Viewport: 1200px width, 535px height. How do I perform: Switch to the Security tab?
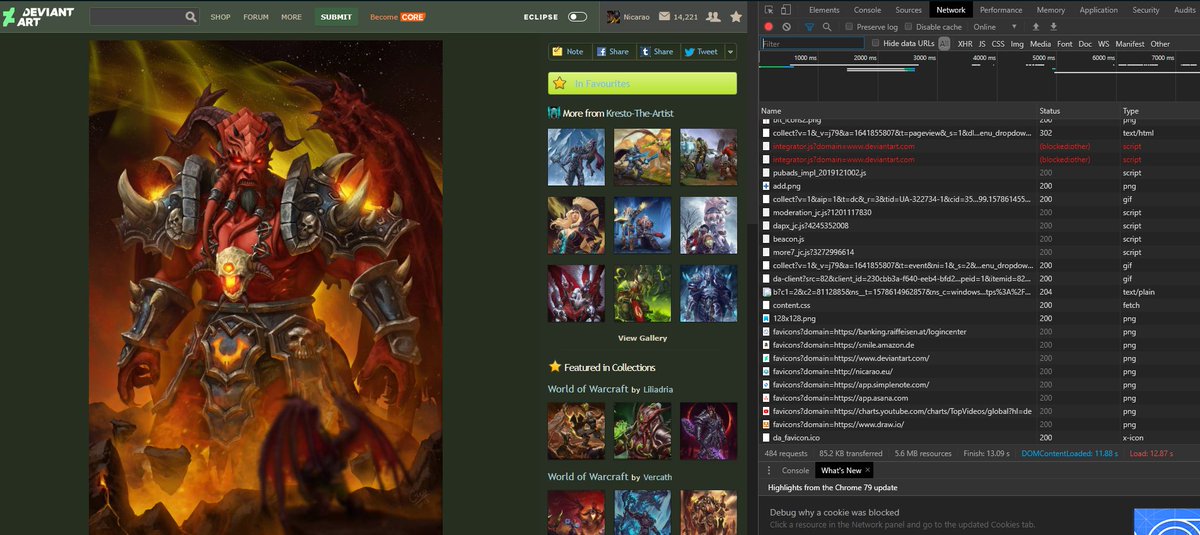coord(1146,10)
